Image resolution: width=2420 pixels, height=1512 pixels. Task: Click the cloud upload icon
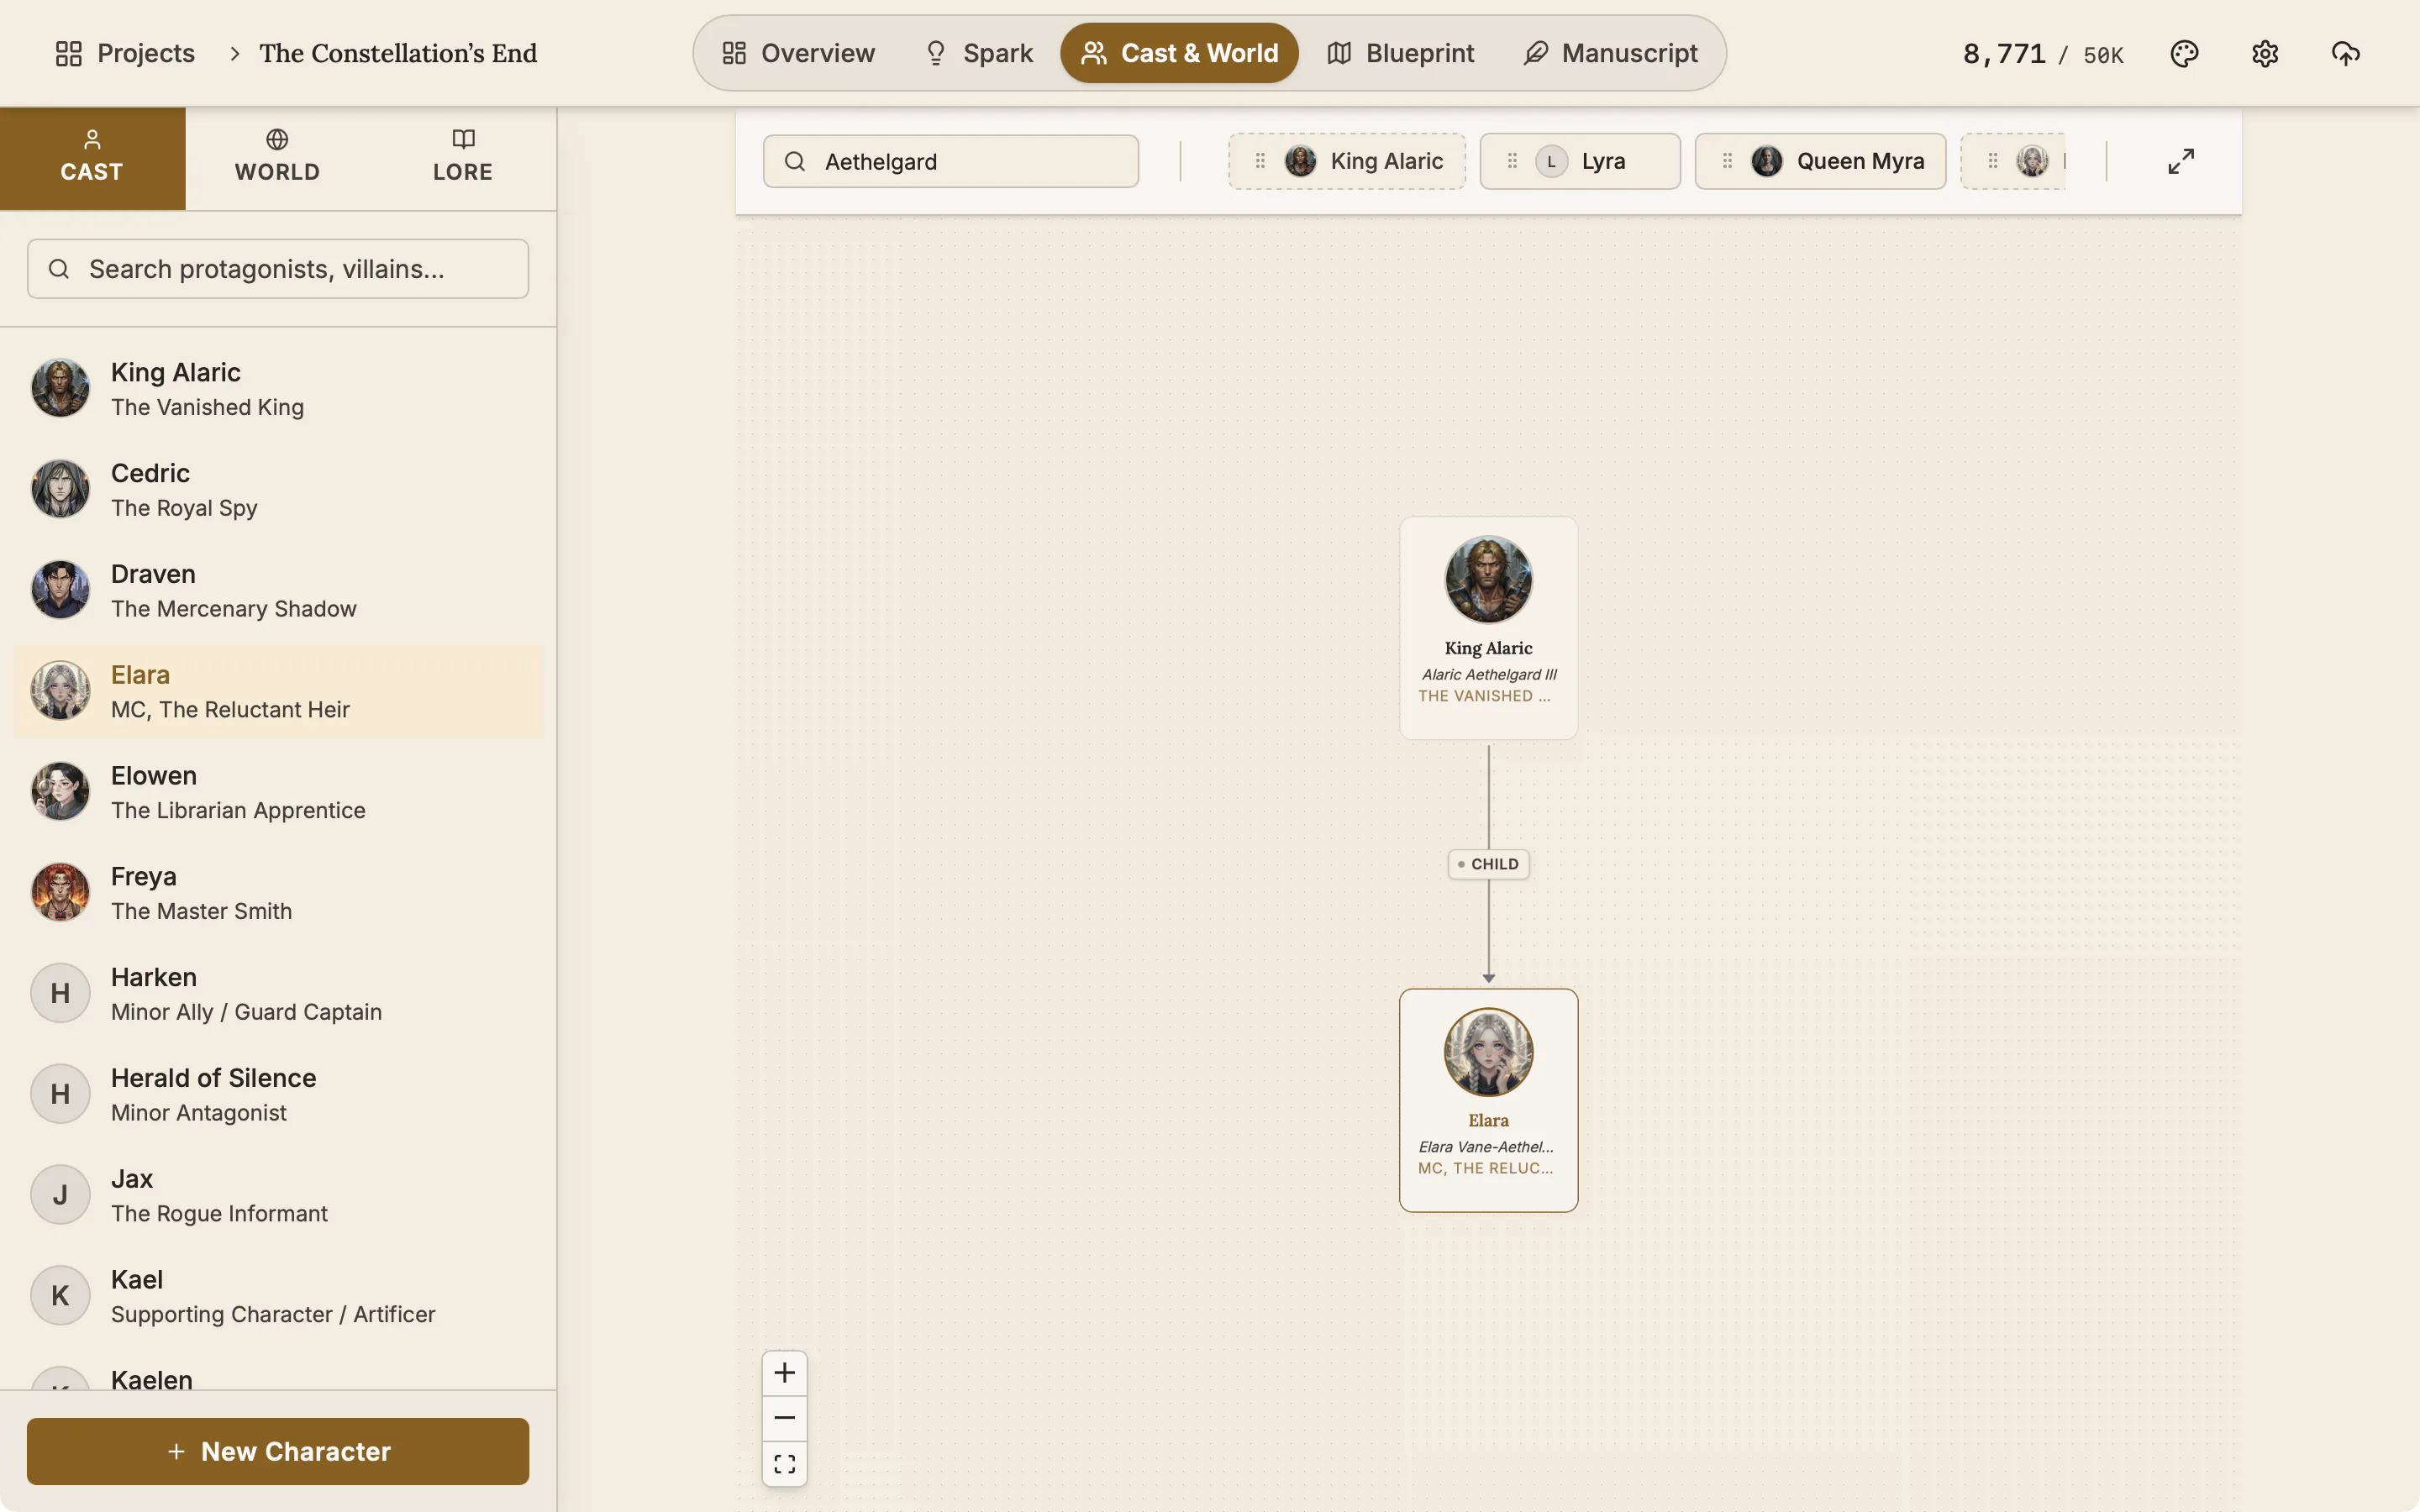pos(2346,53)
